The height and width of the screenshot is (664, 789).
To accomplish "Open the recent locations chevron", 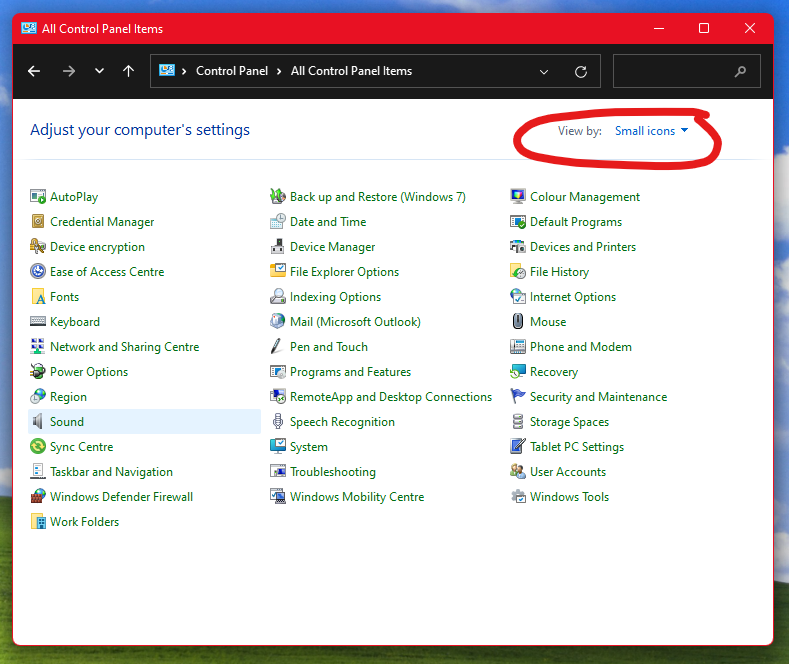I will tap(100, 71).
